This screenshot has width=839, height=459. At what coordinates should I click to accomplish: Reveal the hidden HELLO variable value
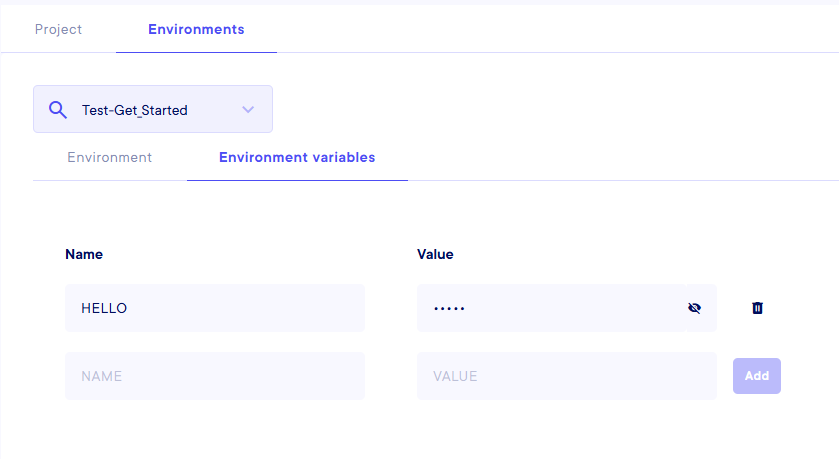(x=694, y=308)
